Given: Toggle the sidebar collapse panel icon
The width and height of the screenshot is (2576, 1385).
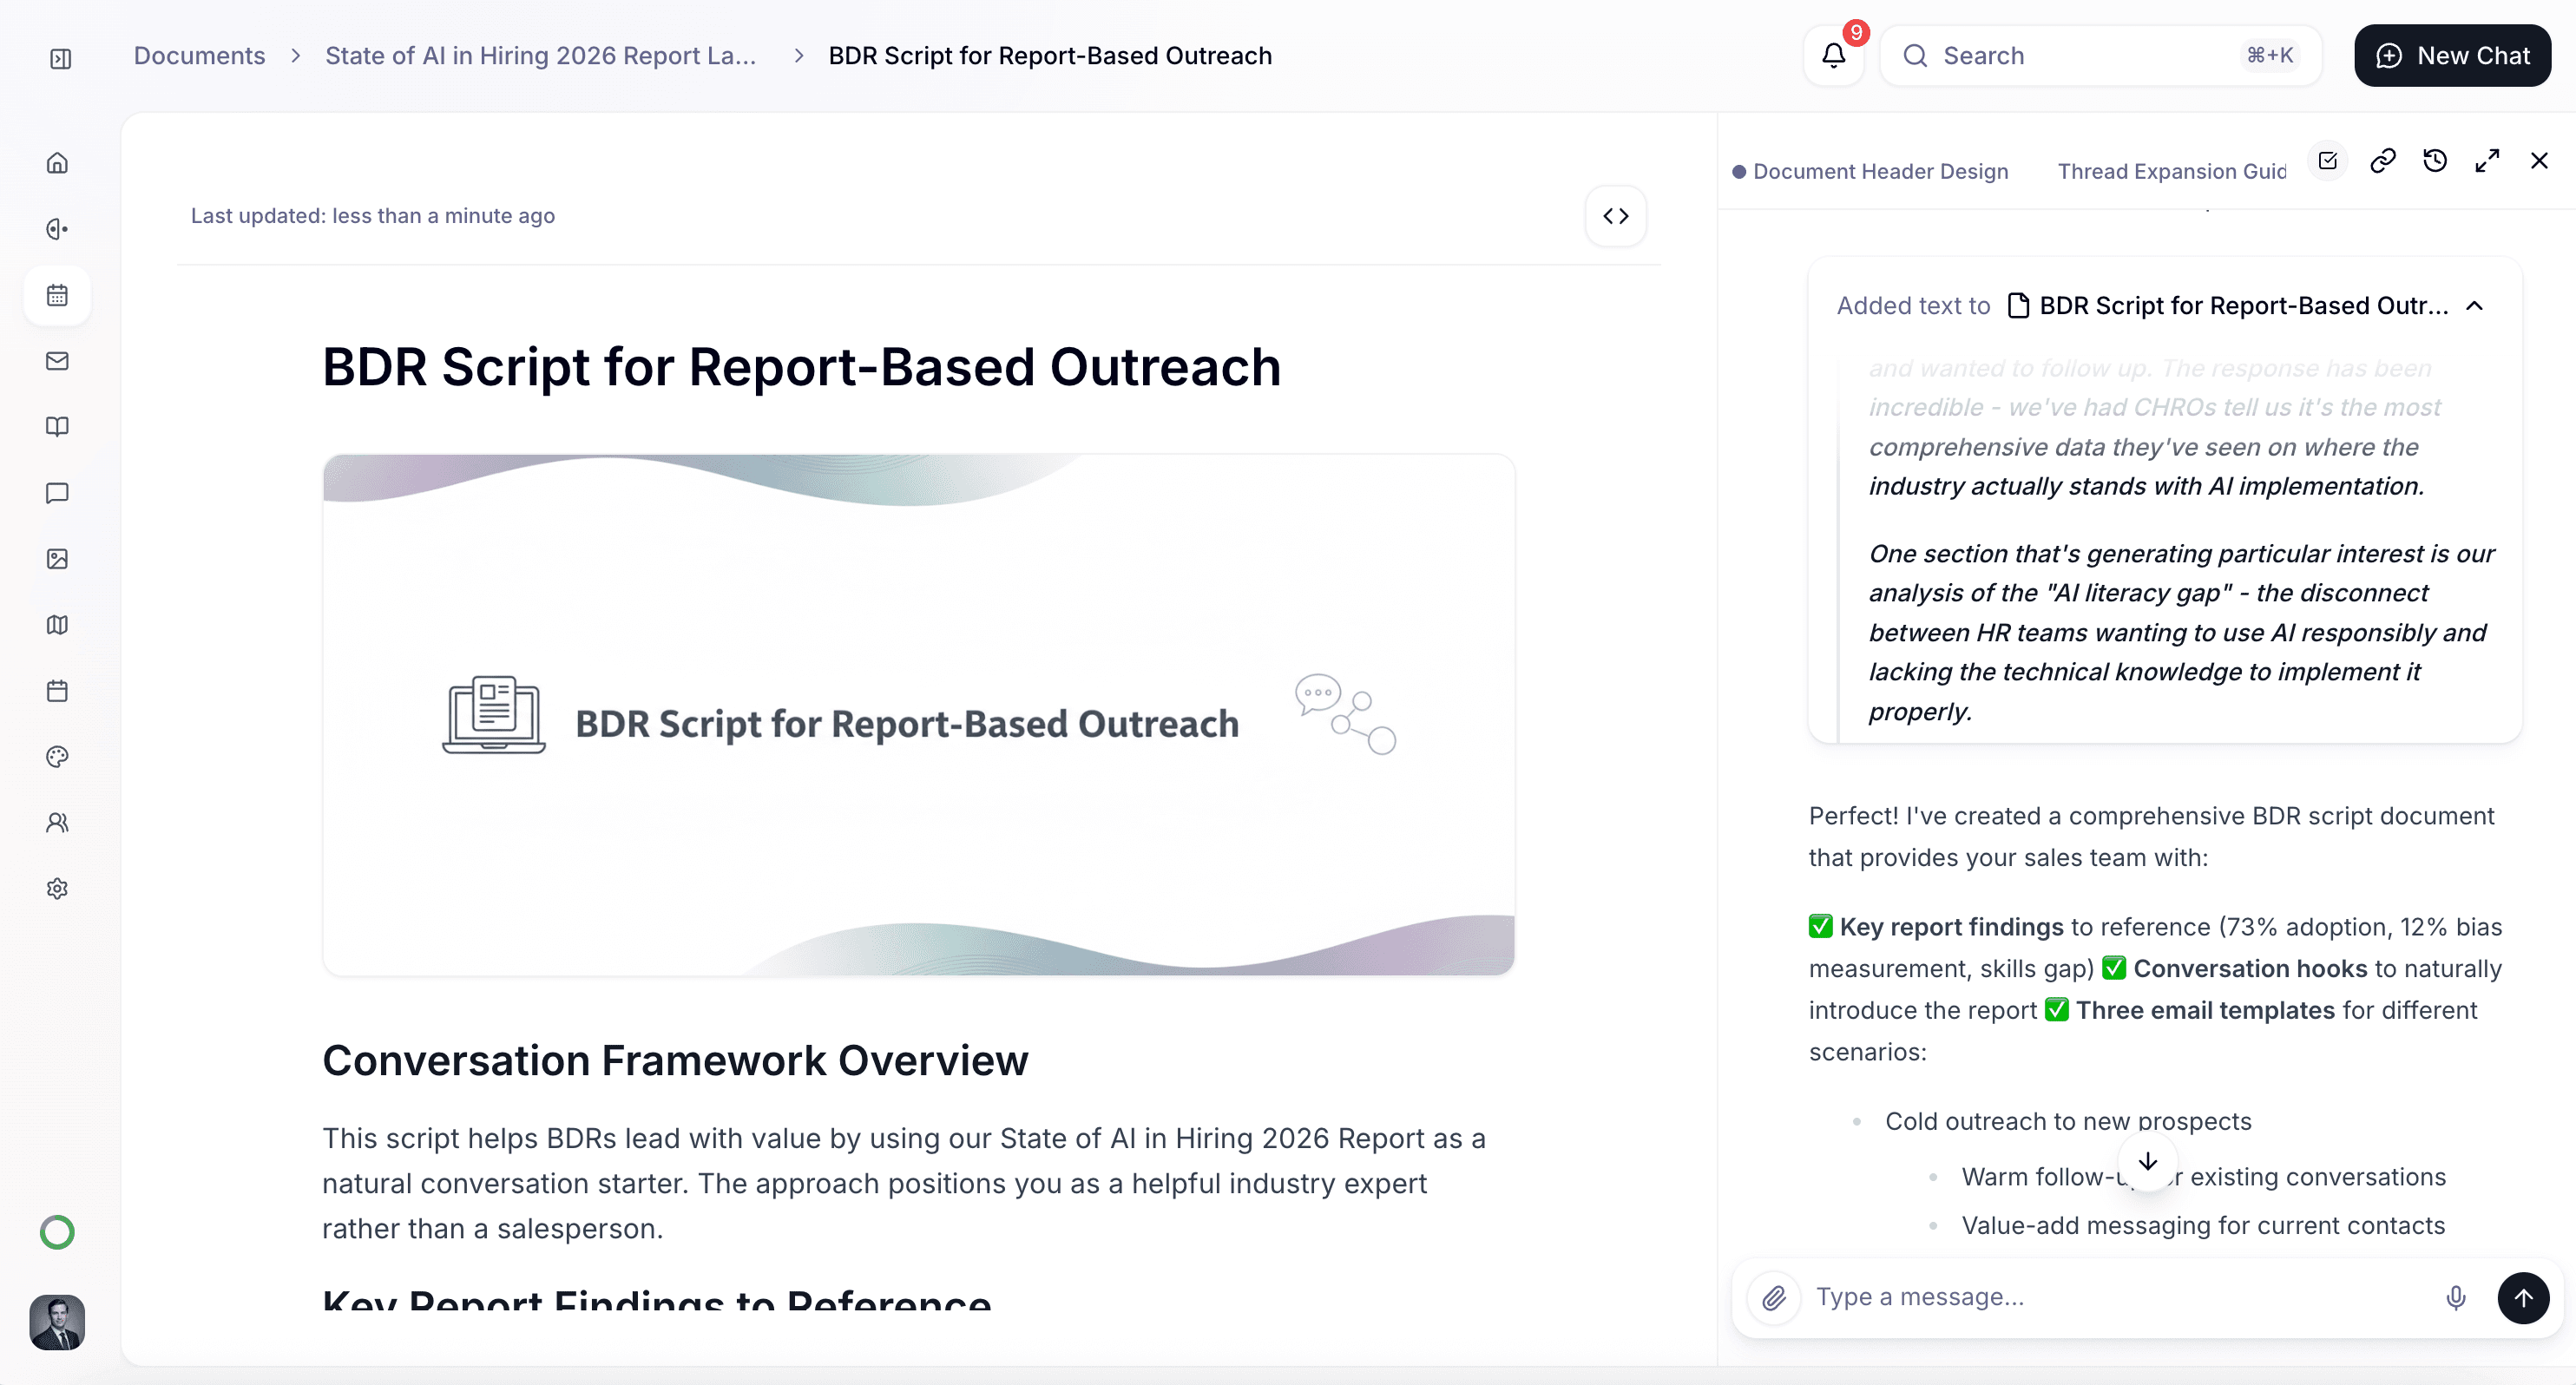Looking at the screenshot, I should tap(61, 59).
